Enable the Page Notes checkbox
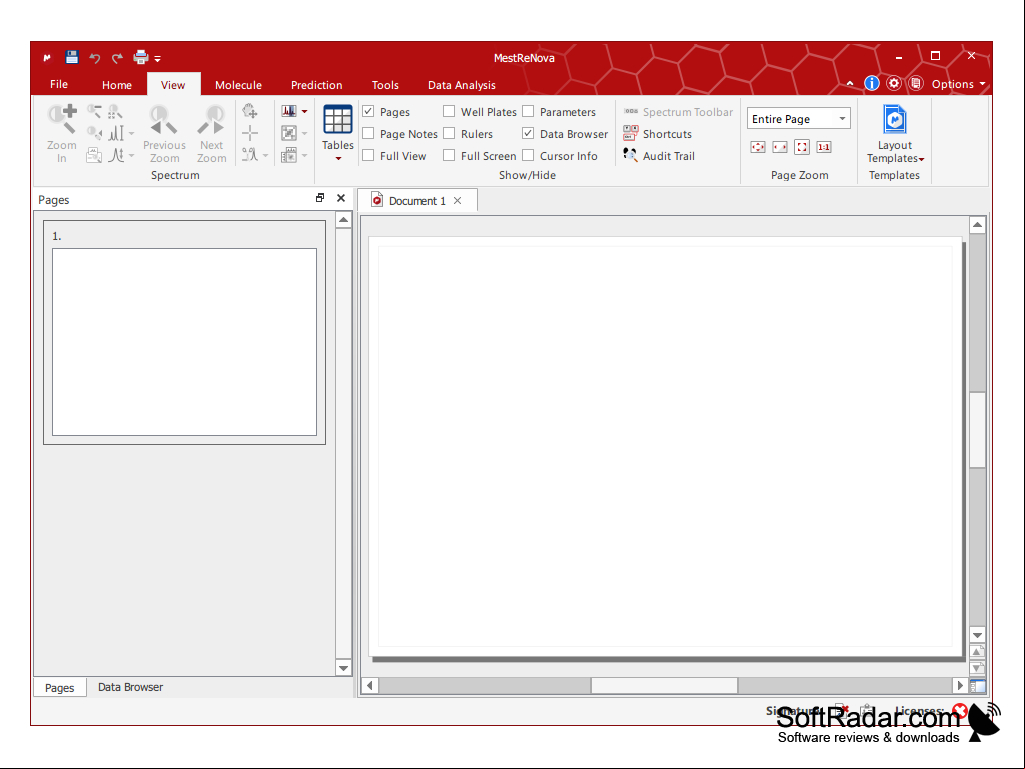Screen dimensions: 1025x769 369,133
